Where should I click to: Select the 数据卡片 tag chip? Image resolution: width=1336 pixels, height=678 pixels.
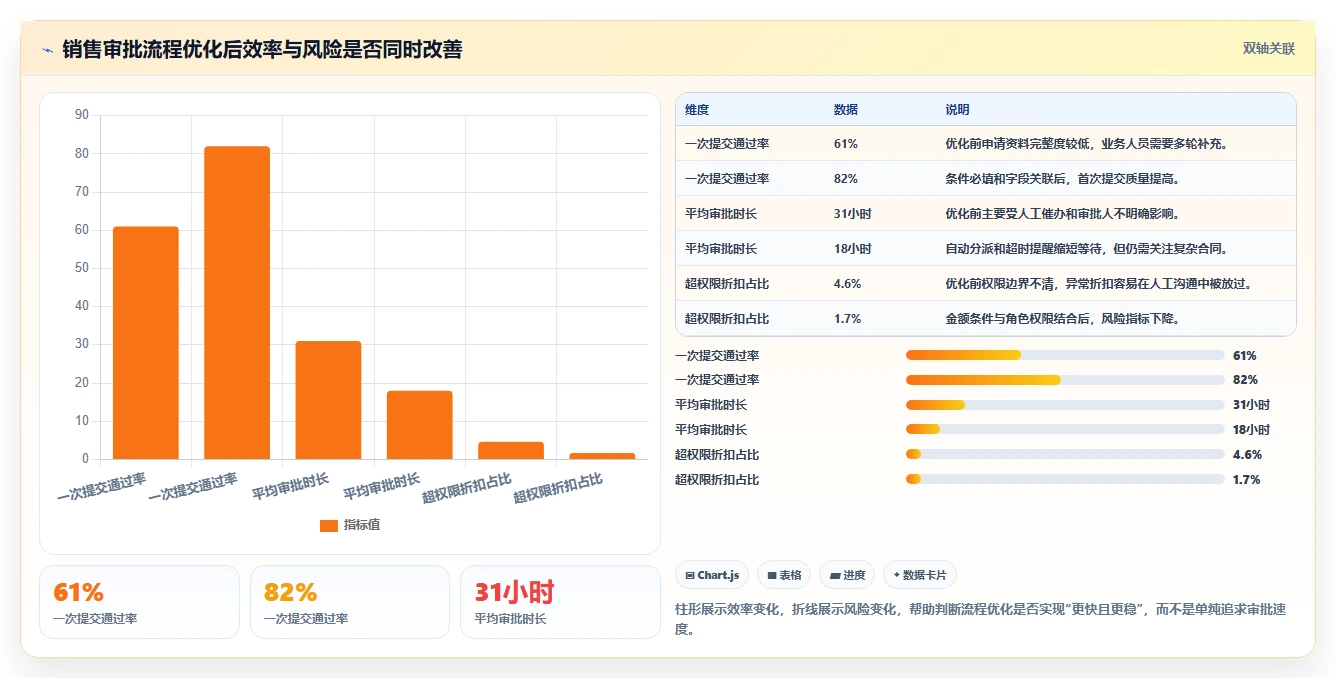920,575
